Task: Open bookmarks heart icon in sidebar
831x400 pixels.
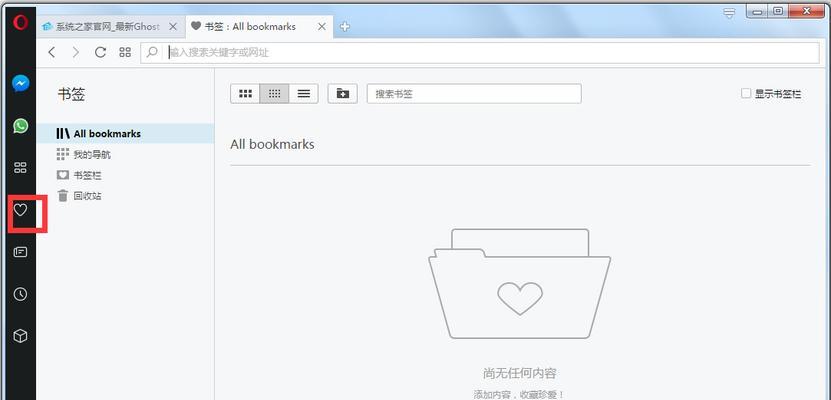Action: pyautogui.click(x=20, y=210)
